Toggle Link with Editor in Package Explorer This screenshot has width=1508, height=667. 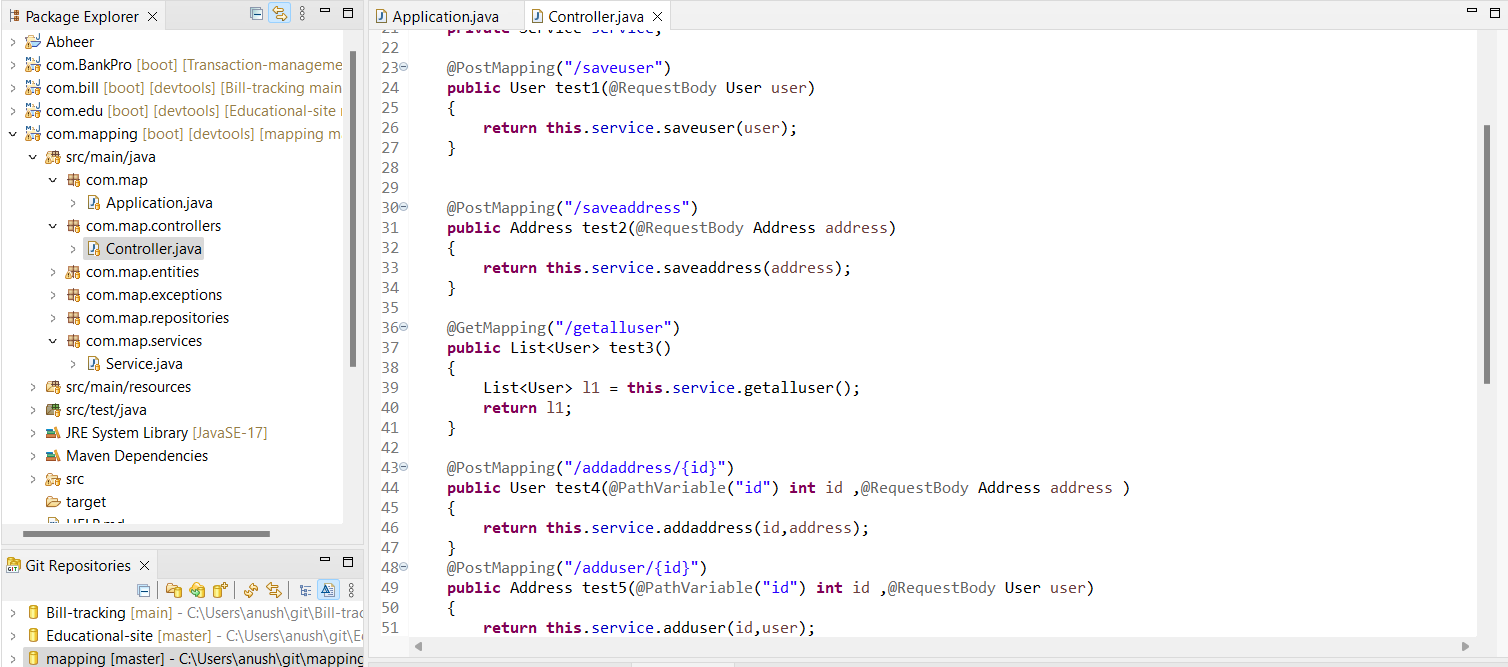tap(279, 14)
